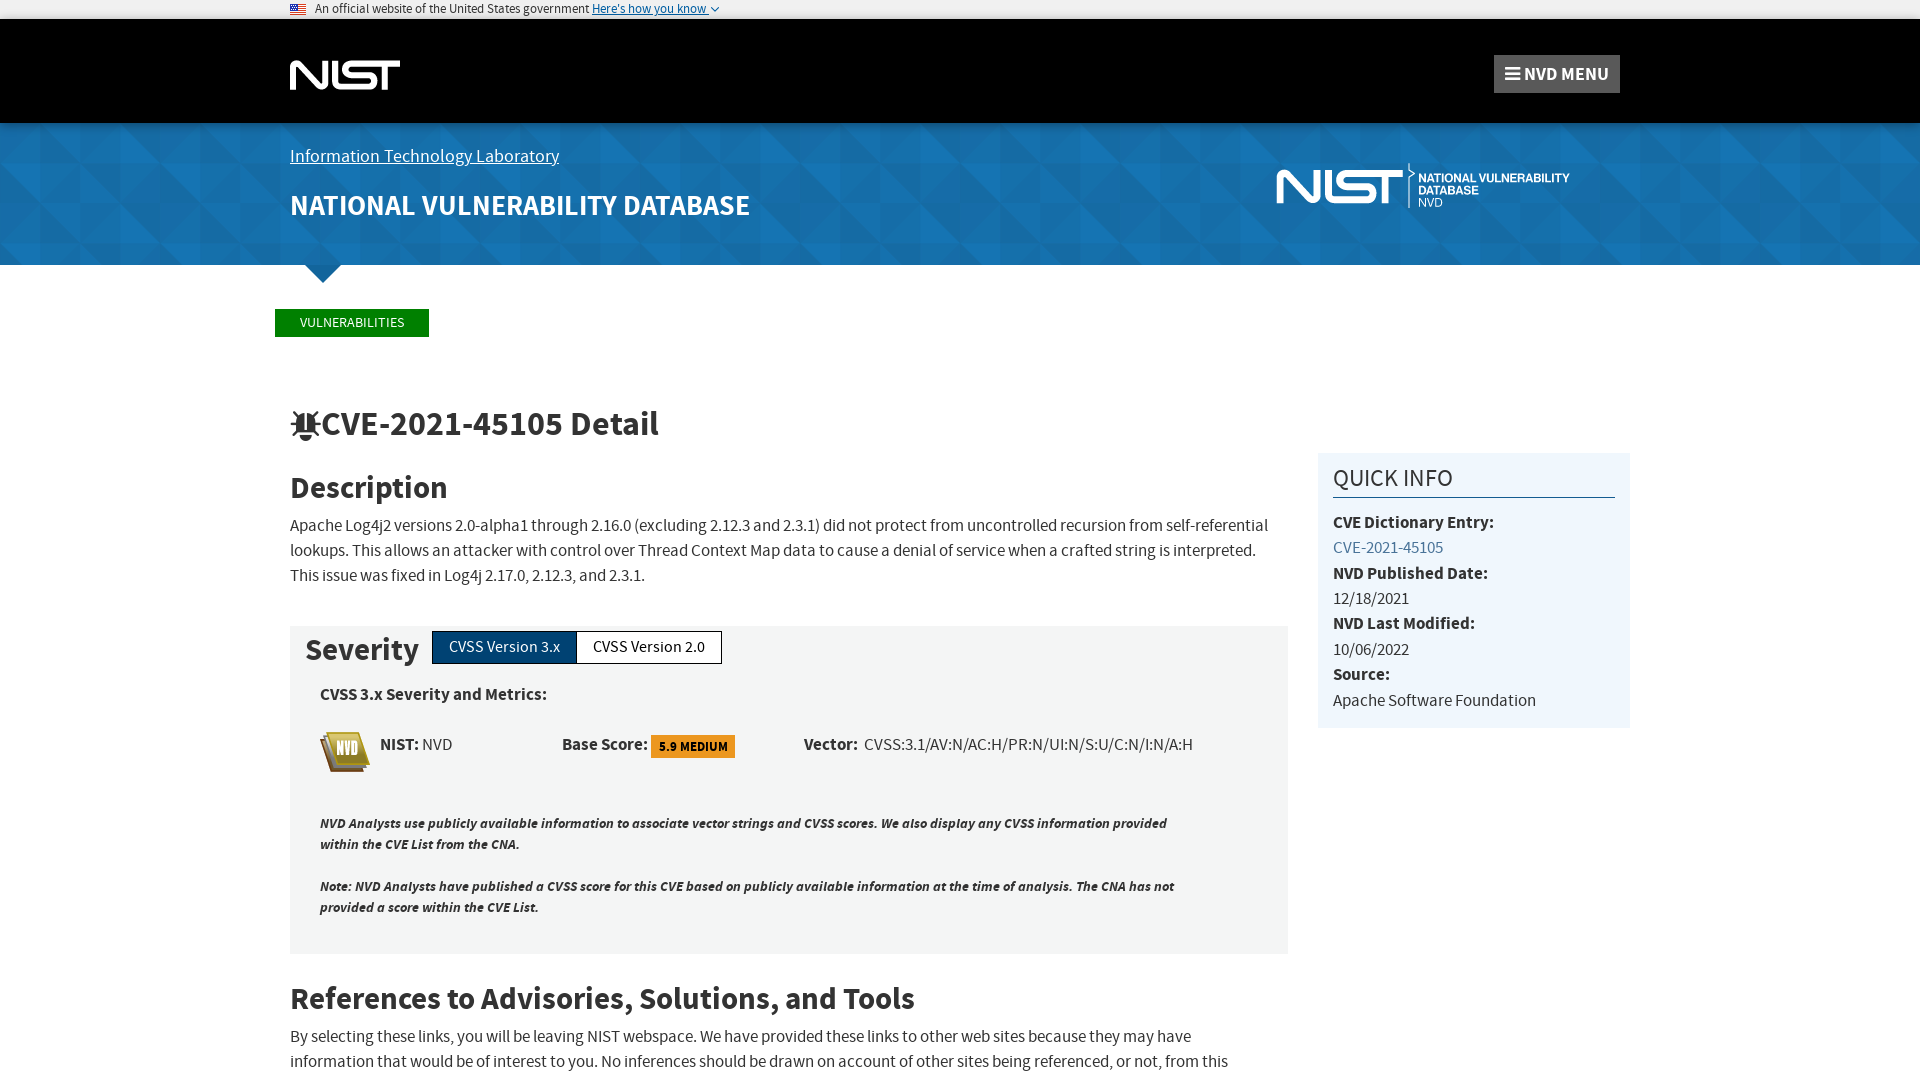Click the Severity heading
This screenshot has height=1080, width=1920.
click(x=362, y=650)
